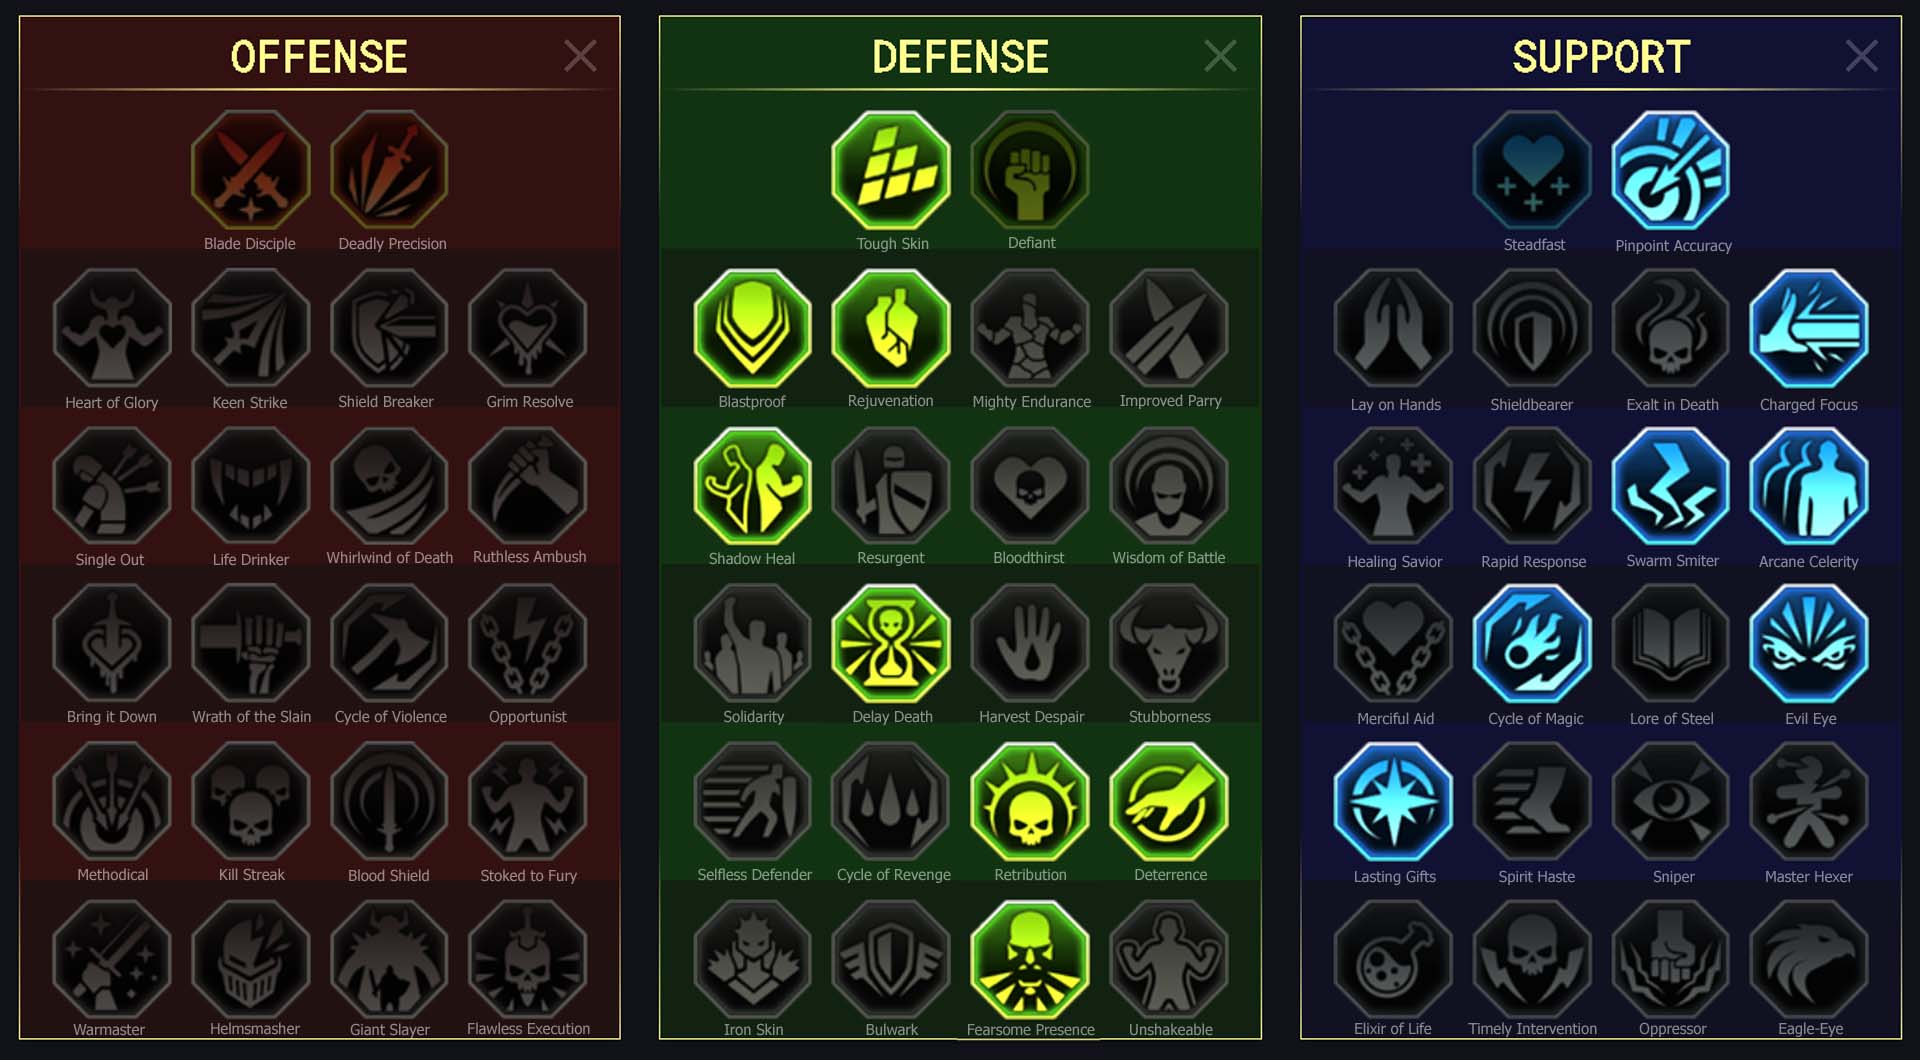This screenshot has height=1060, width=1920.
Task: Click the Swarm Smiter mastery icon
Action: 1671,486
